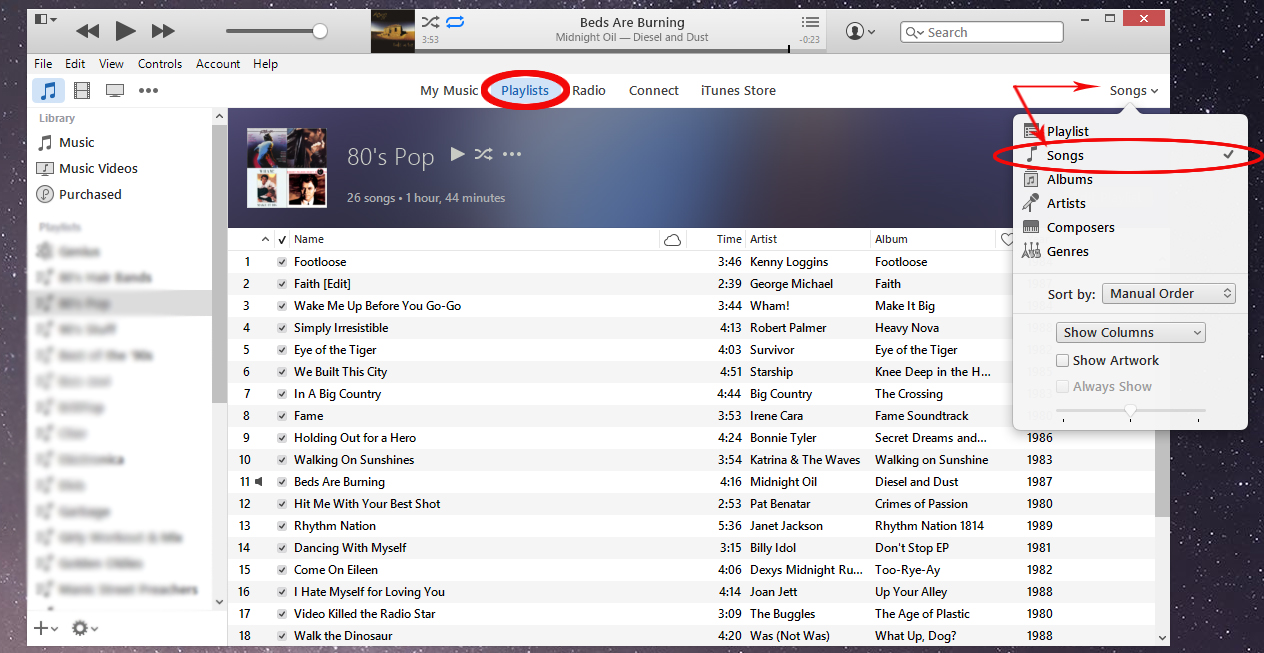The height and width of the screenshot is (653, 1264).
Task: Toggle the repeat icon in now-playing display
Action: point(455,22)
